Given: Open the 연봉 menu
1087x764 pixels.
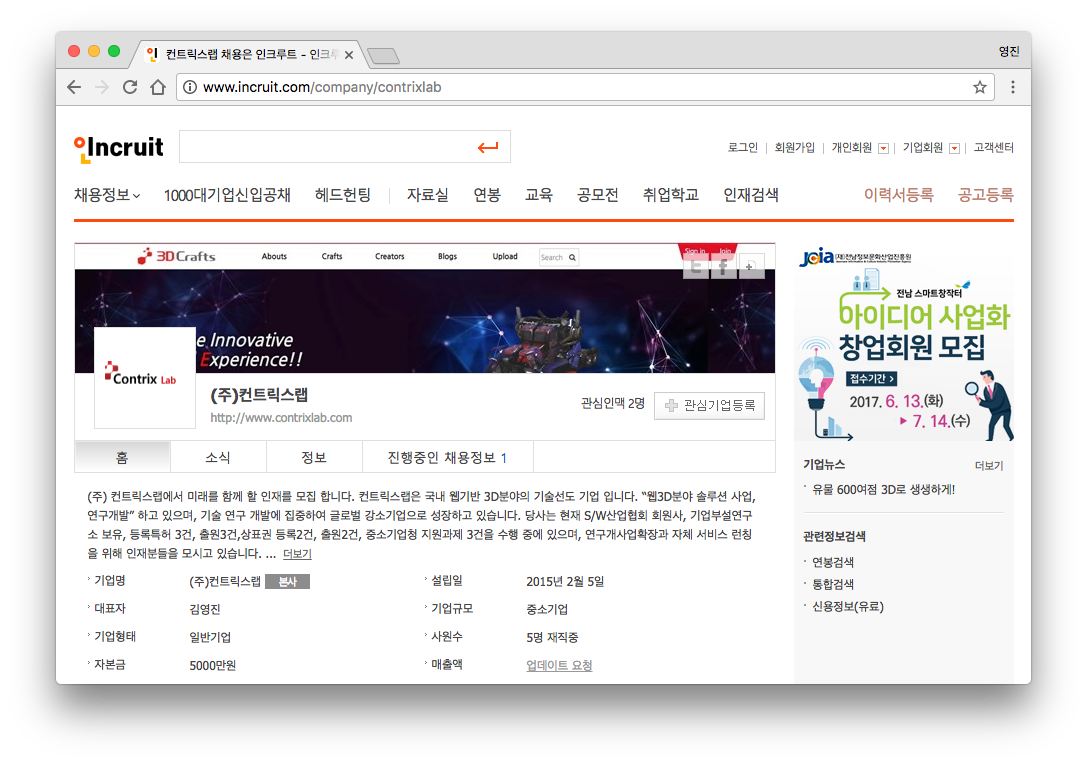Looking at the screenshot, I should click(487, 195).
